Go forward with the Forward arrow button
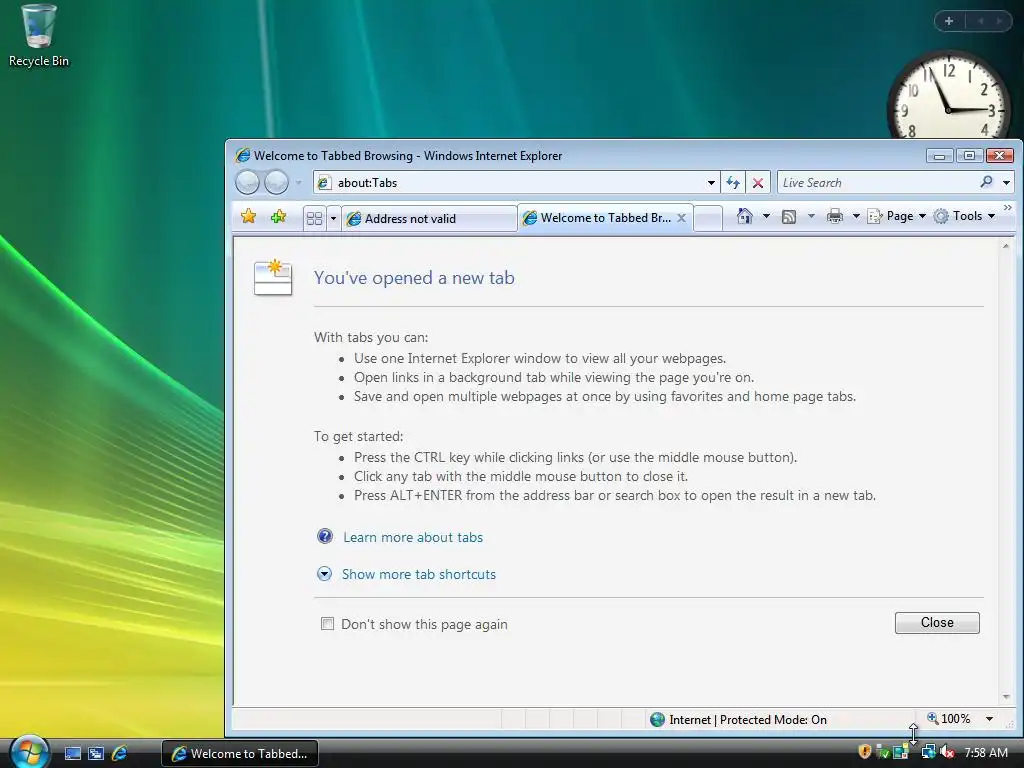 coord(276,182)
